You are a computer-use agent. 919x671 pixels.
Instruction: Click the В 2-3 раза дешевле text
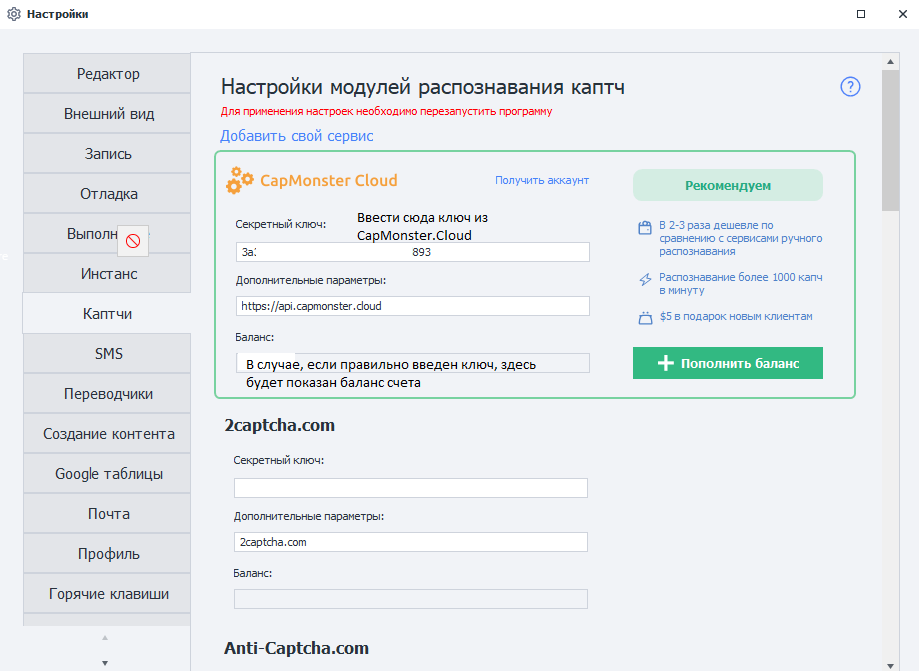coord(740,238)
